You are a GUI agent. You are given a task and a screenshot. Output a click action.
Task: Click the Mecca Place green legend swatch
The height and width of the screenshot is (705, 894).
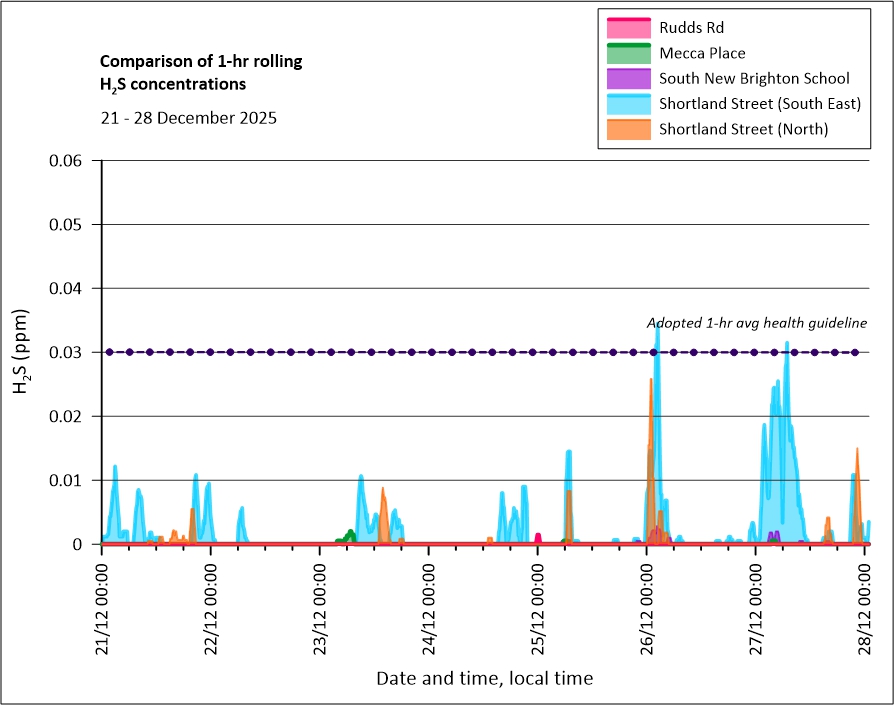click(x=627, y=54)
